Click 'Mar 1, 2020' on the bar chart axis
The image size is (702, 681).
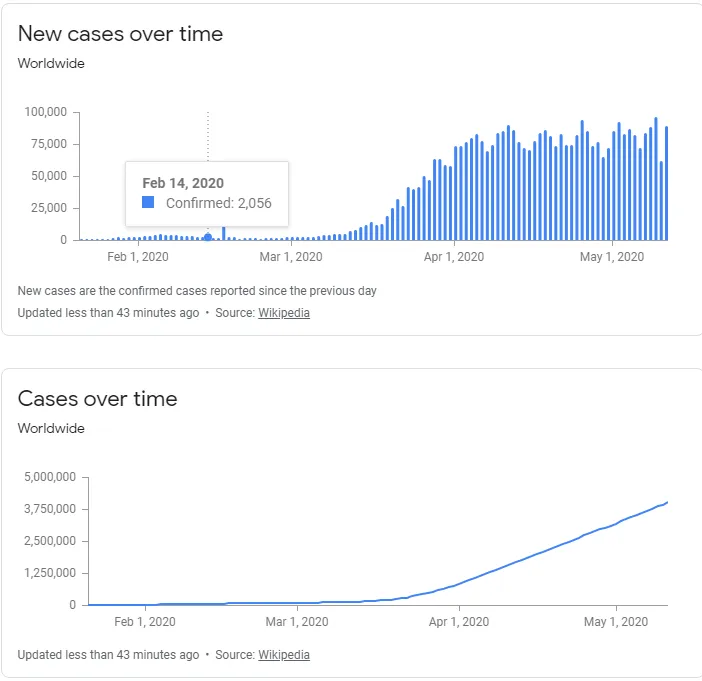click(291, 257)
